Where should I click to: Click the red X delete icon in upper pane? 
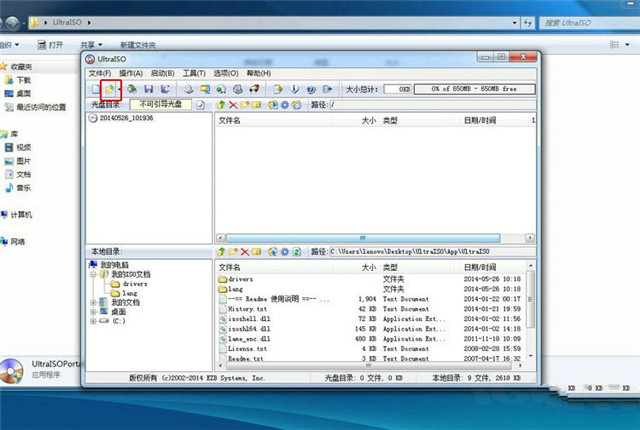[x=233, y=104]
